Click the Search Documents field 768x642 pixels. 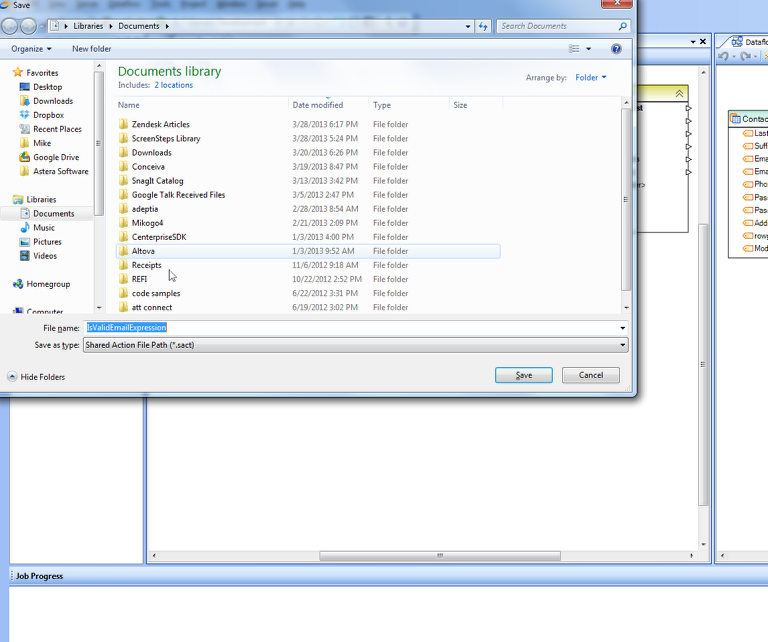(x=555, y=26)
